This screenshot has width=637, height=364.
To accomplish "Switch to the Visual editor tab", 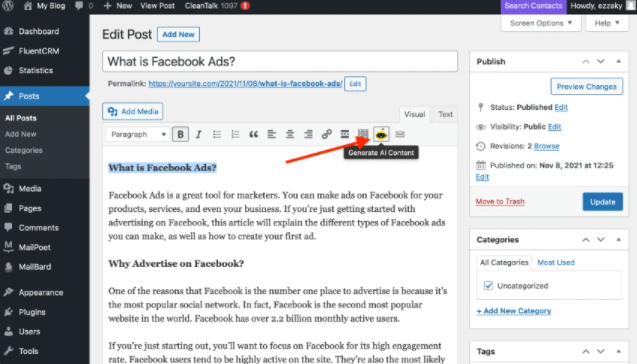I will click(414, 114).
